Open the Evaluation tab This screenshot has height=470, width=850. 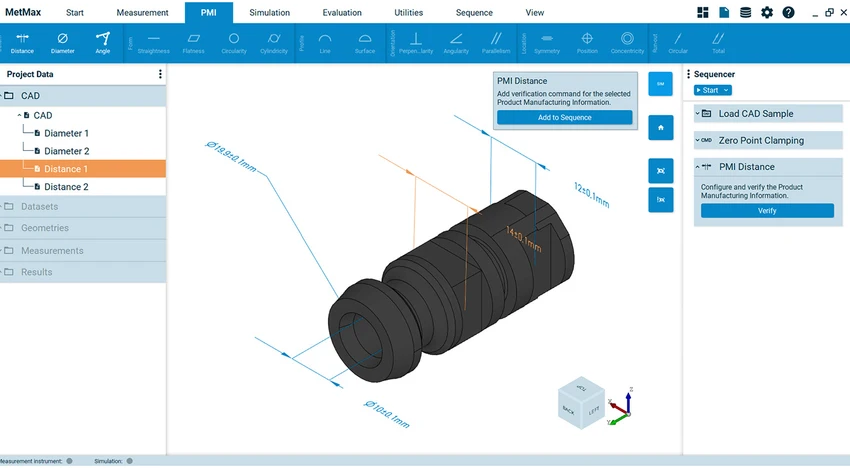pyautogui.click(x=342, y=12)
